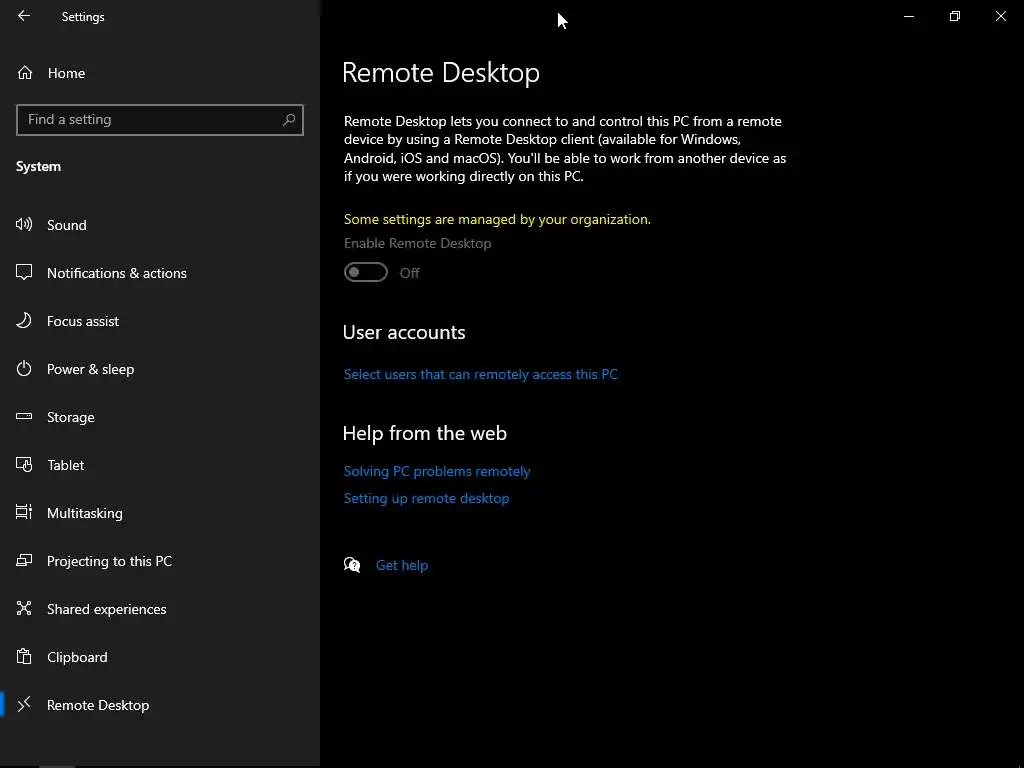The width and height of the screenshot is (1024, 768).
Task: Restore down the Settings window
Action: (955, 16)
